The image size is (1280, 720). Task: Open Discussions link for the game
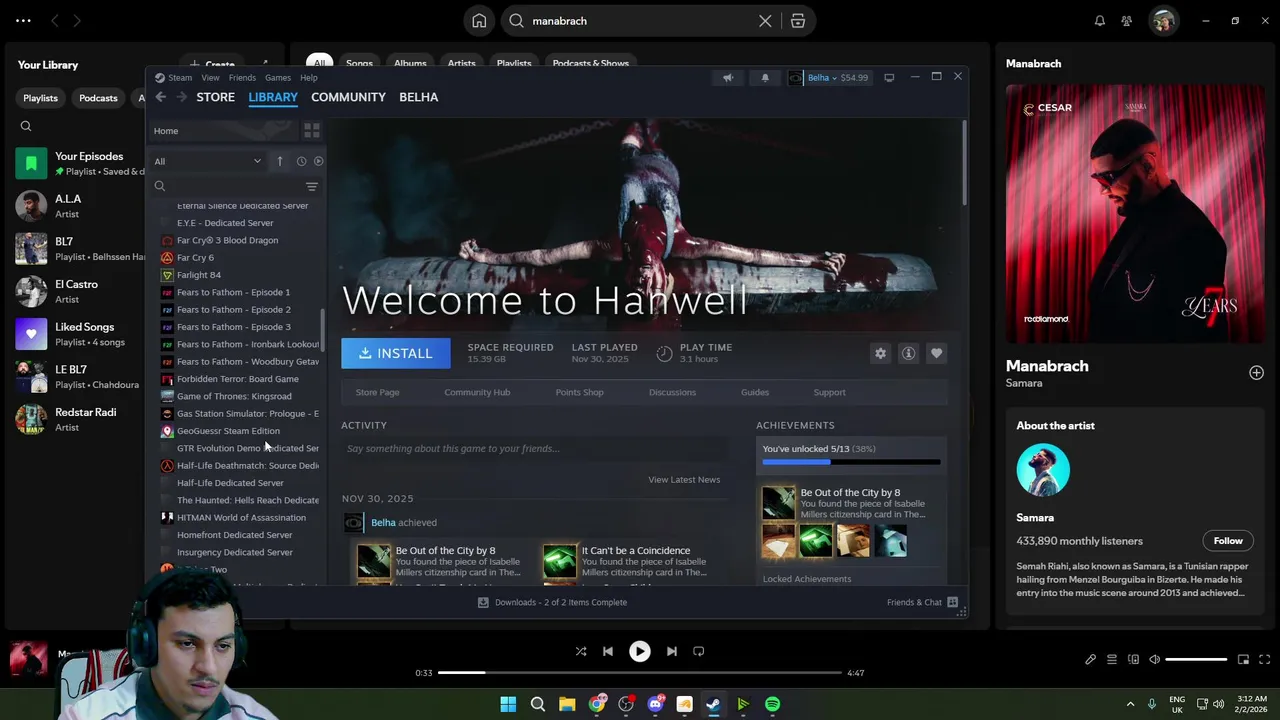672,392
